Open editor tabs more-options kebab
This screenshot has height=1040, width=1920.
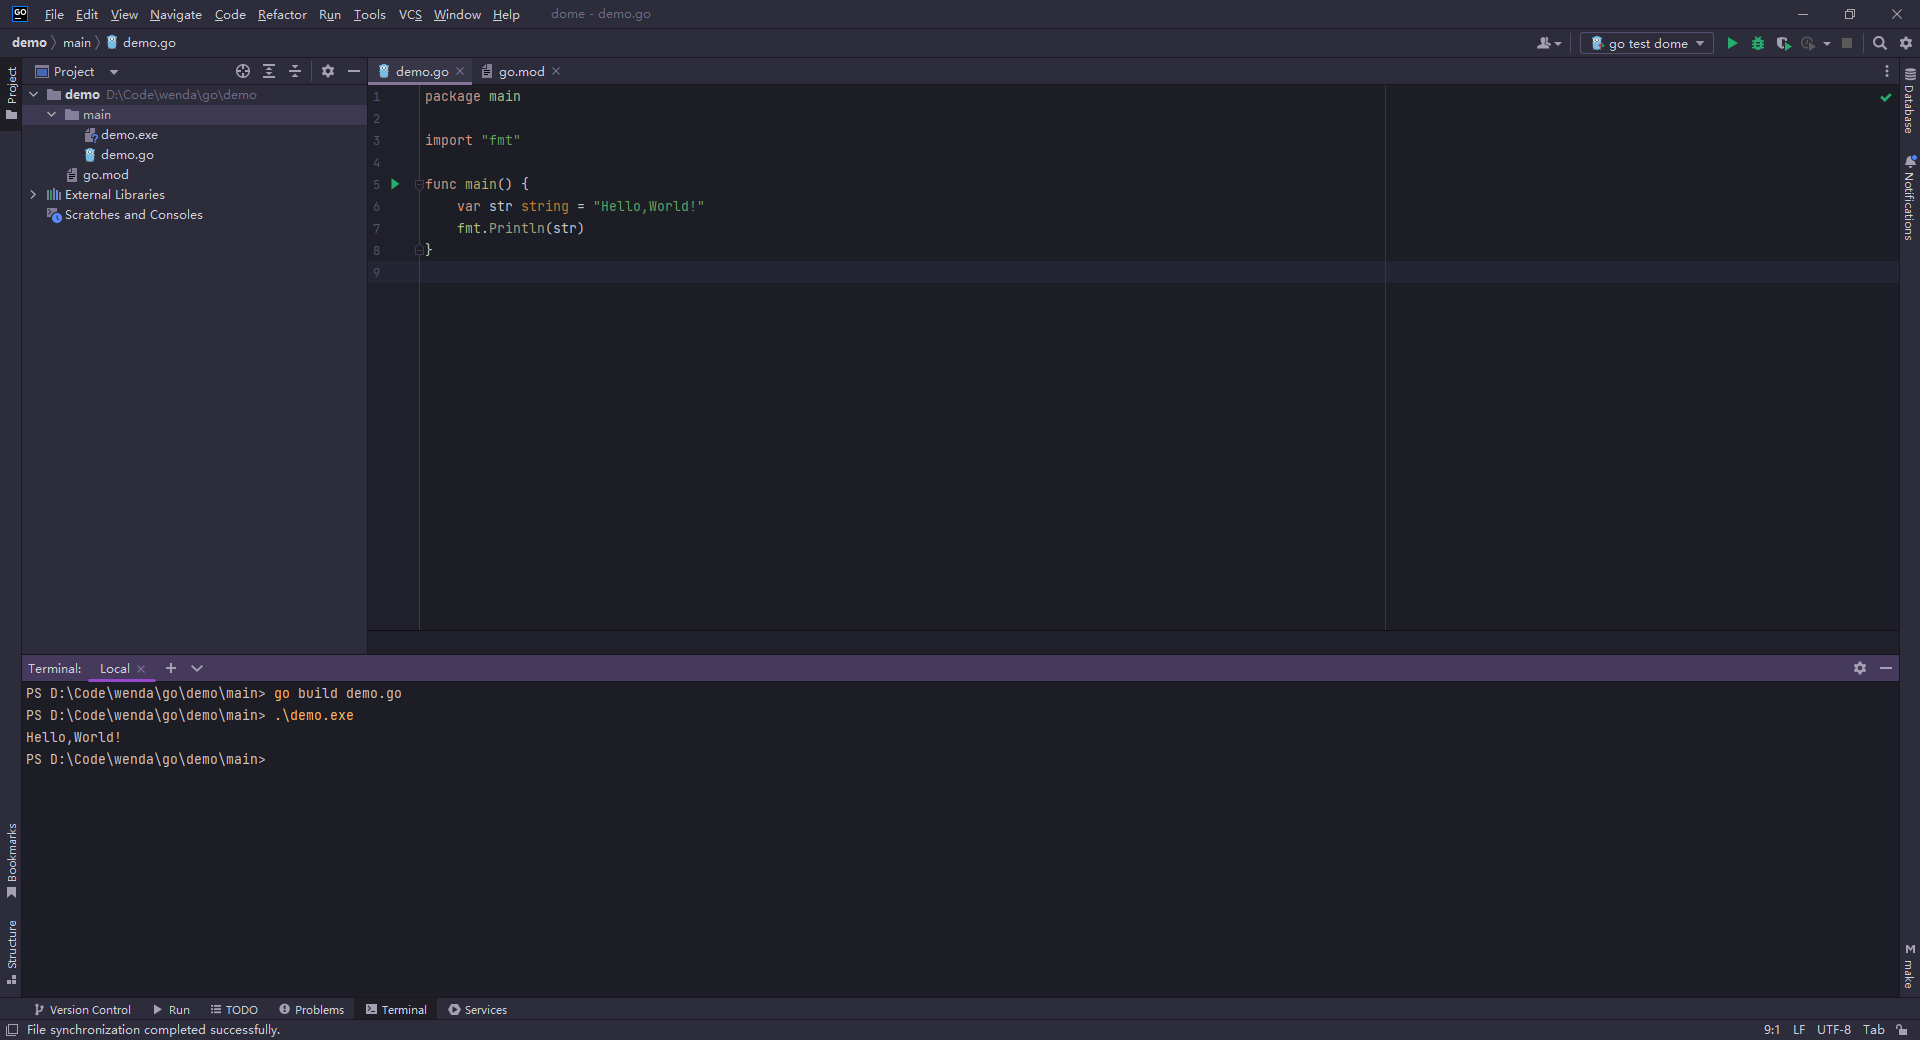click(1887, 71)
